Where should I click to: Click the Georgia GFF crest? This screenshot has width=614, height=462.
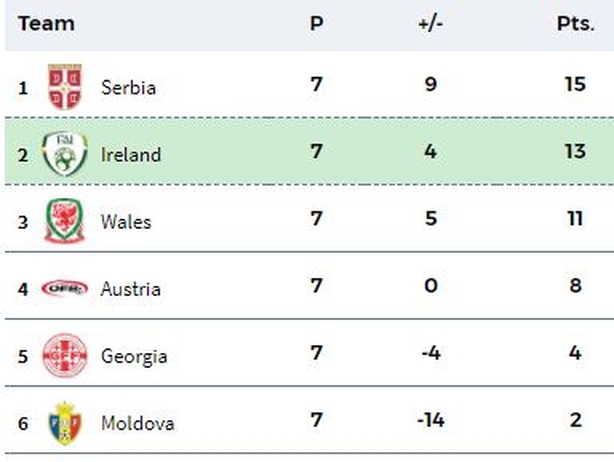click(65, 356)
